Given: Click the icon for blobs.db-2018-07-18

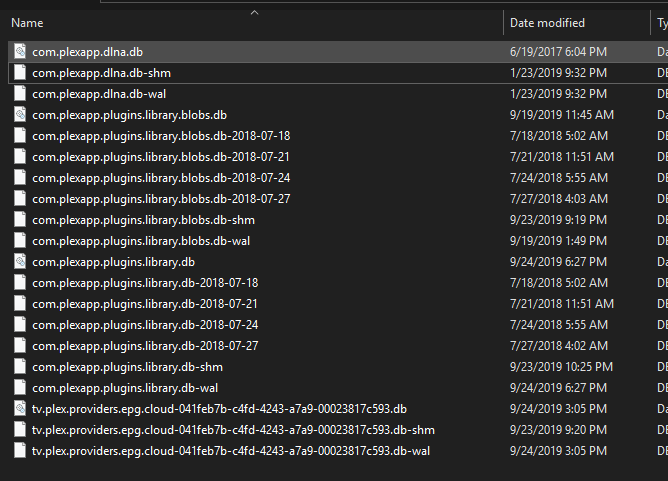Looking at the screenshot, I should (x=20, y=135).
